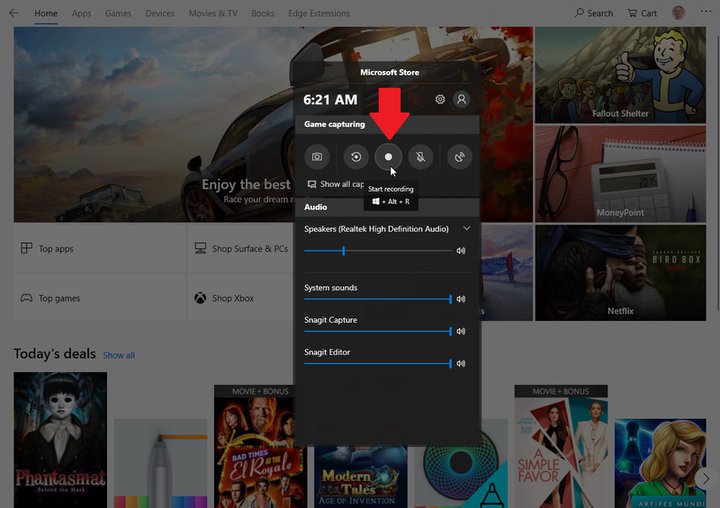720x508 pixels.
Task: Open the Shop Surface & PCs tile
Action: 240,248
